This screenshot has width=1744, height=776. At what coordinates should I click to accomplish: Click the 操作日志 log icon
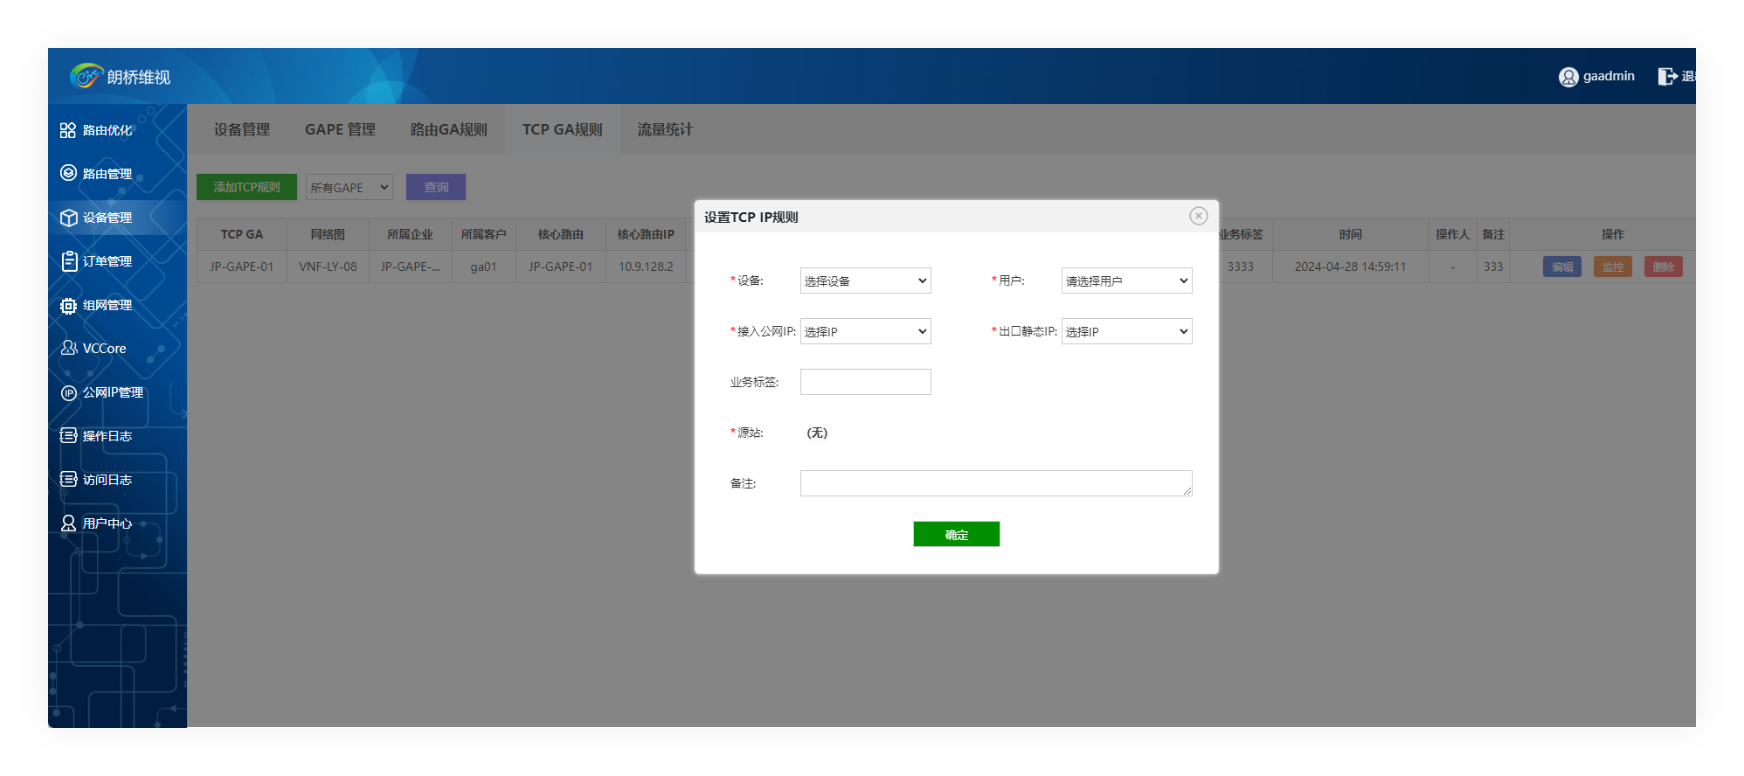click(x=68, y=436)
